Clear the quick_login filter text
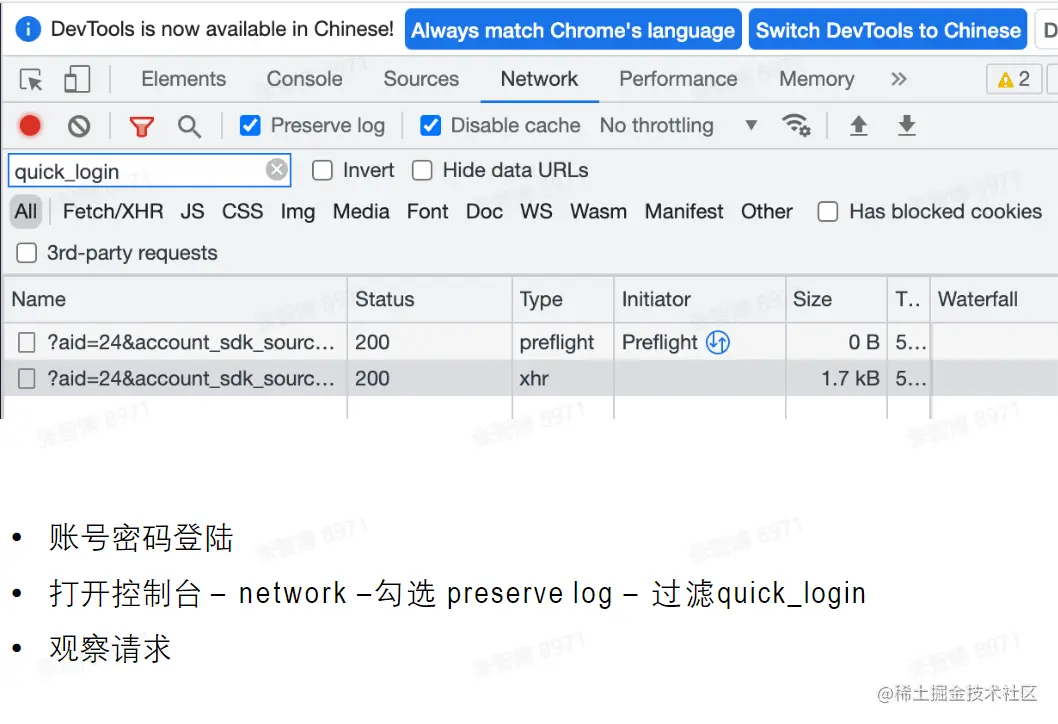The width and height of the screenshot is (1058, 724). point(277,169)
